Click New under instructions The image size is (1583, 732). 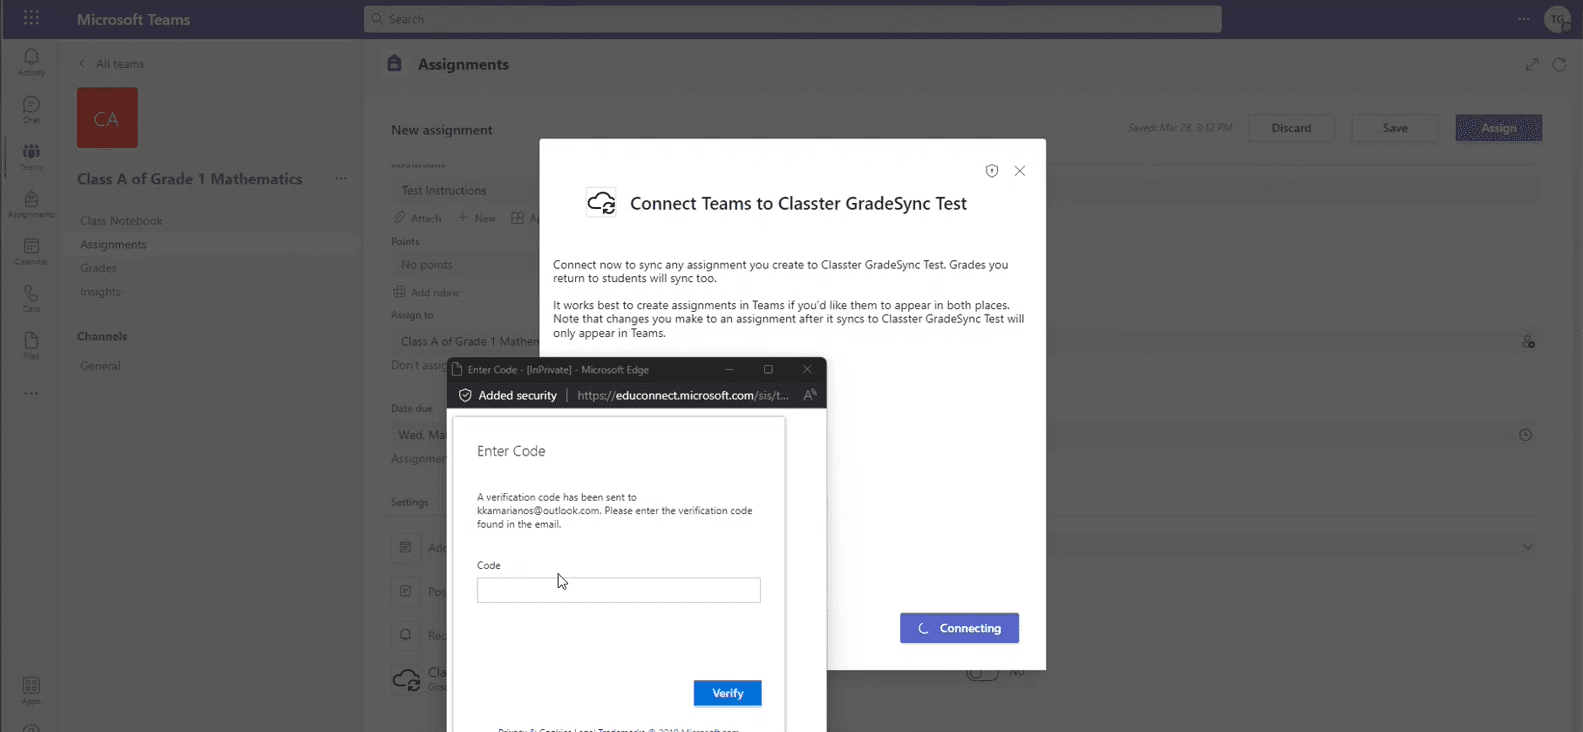(x=476, y=218)
